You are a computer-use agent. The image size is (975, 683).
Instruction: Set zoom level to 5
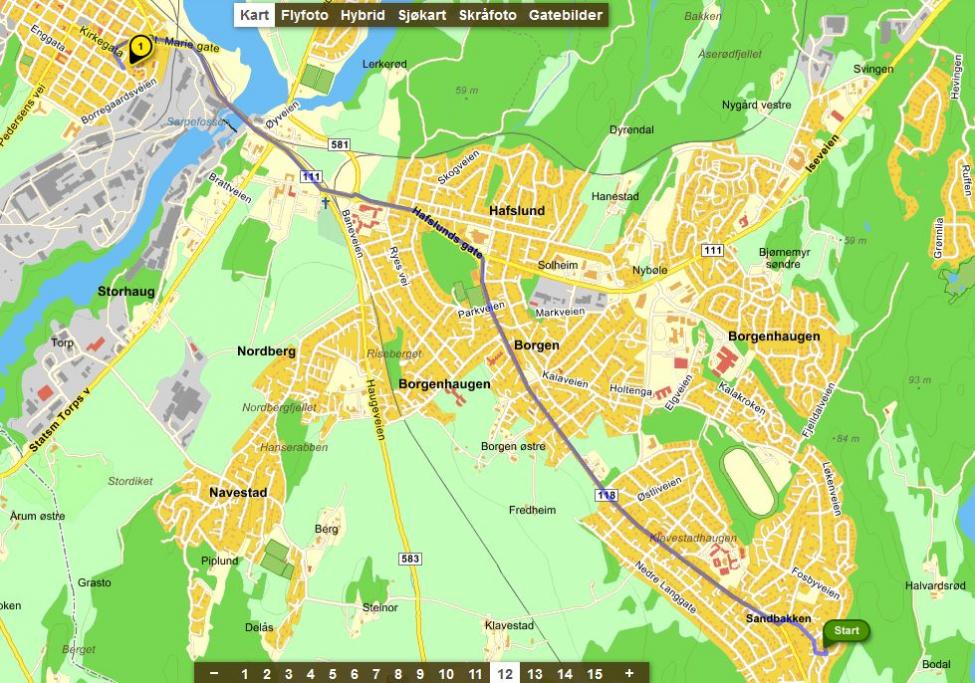pos(332,674)
